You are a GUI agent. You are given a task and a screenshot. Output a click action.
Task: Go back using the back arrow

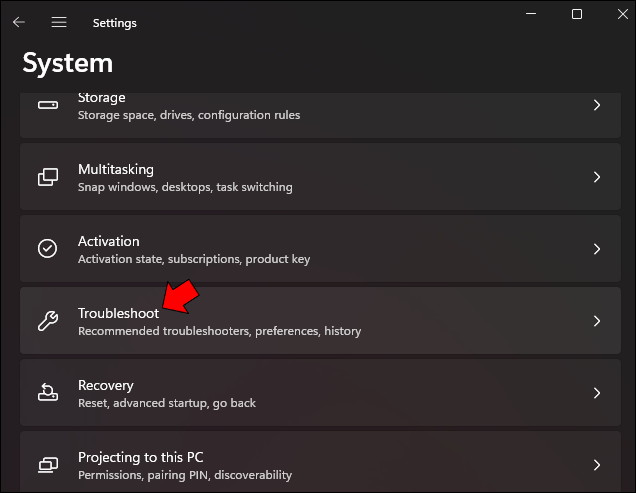[x=19, y=22]
